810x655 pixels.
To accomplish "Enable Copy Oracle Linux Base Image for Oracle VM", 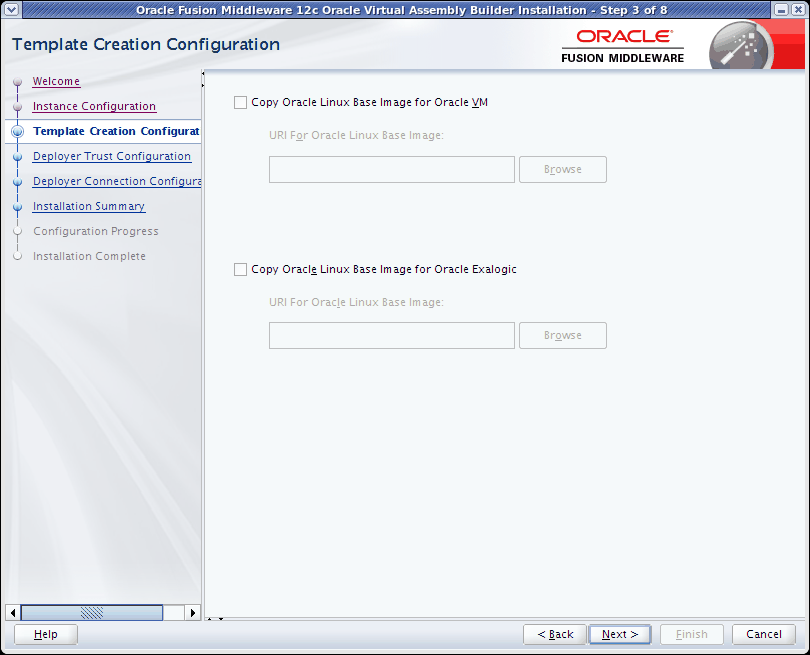I will click(x=240, y=102).
